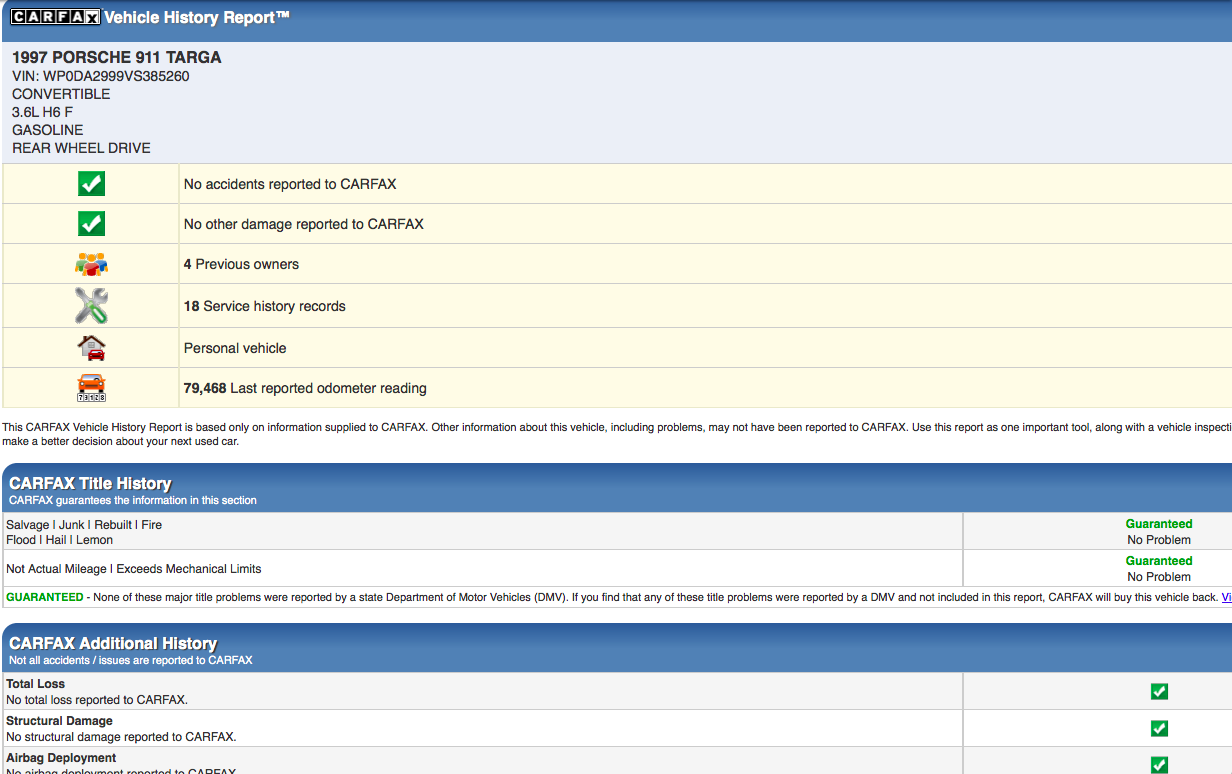The height and width of the screenshot is (774, 1232).
Task: Click 'Salvage | Junk | Rebuilt | Fire' text
Action: coord(84,525)
